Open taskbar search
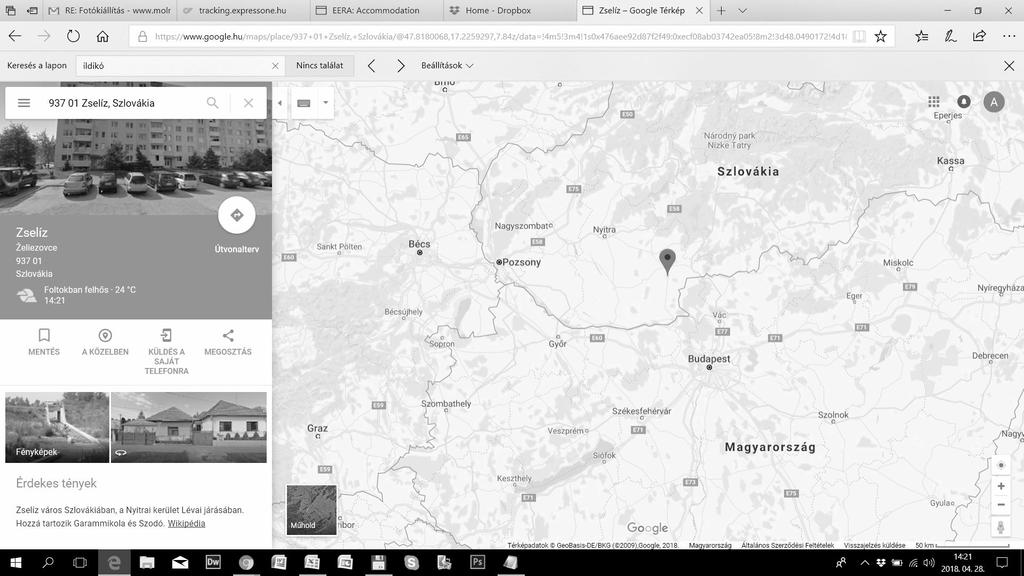The height and width of the screenshot is (576, 1024). 48,562
